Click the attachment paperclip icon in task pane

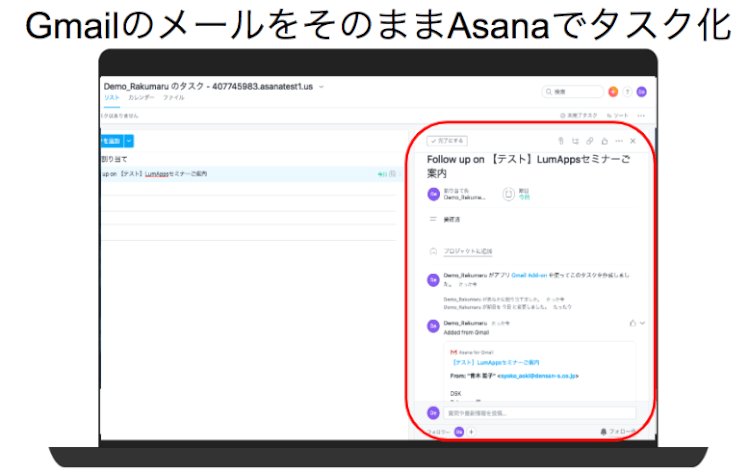(x=561, y=141)
